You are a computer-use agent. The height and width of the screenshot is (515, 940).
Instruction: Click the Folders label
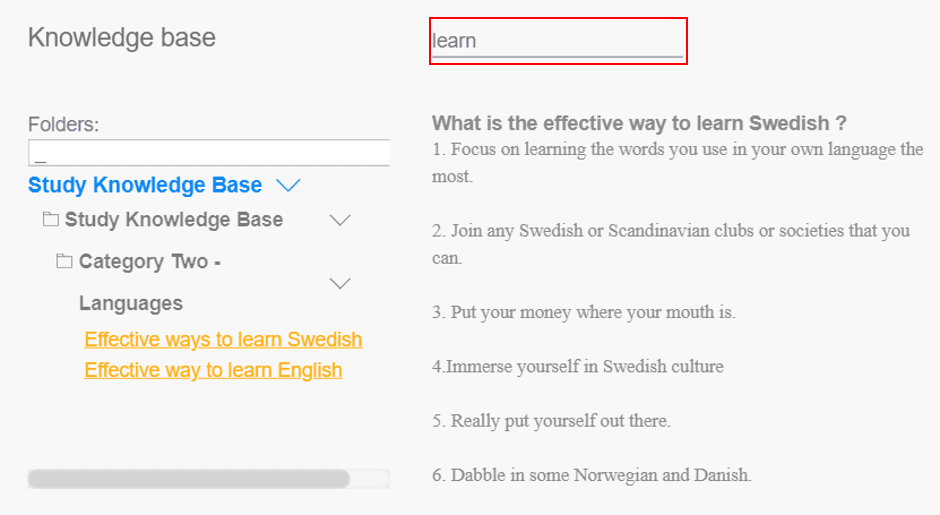[x=64, y=124]
